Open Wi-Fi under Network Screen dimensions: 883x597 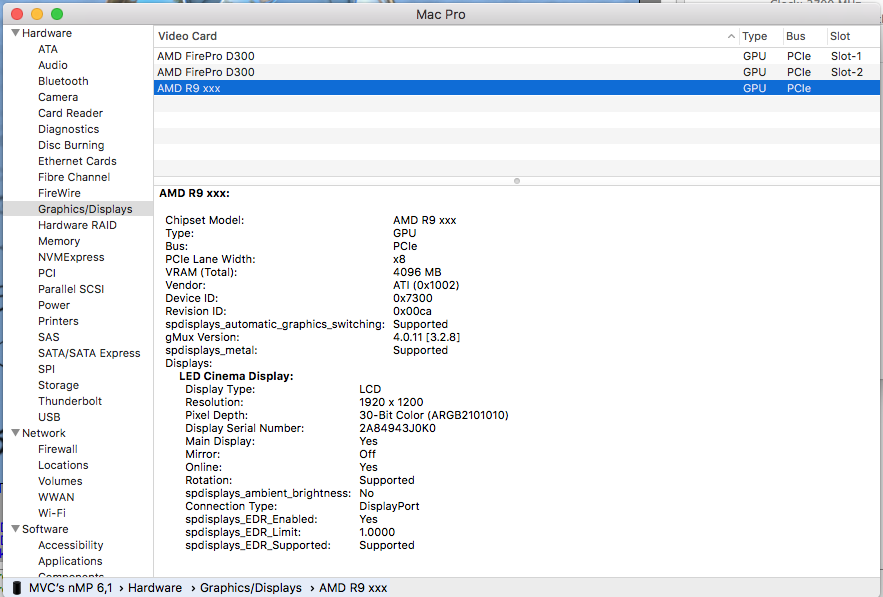51,513
